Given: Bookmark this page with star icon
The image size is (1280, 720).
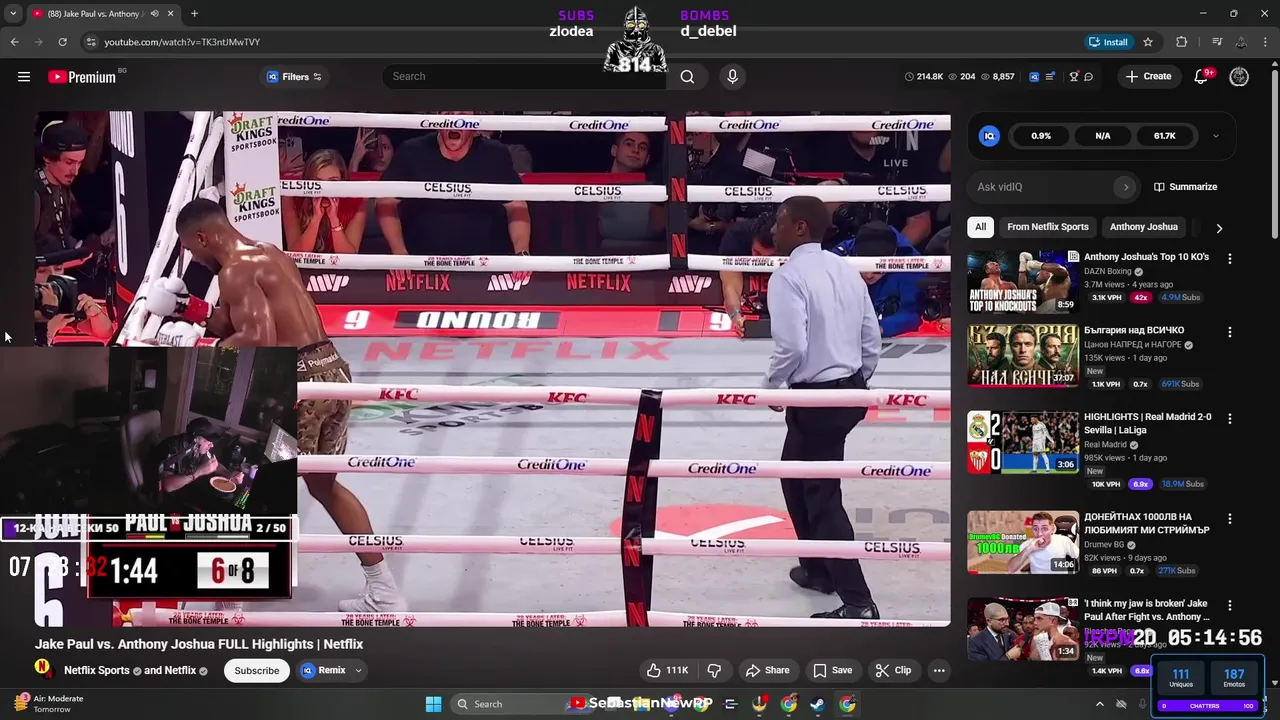Looking at the screenshot, I should click(x=1148, y=42).
